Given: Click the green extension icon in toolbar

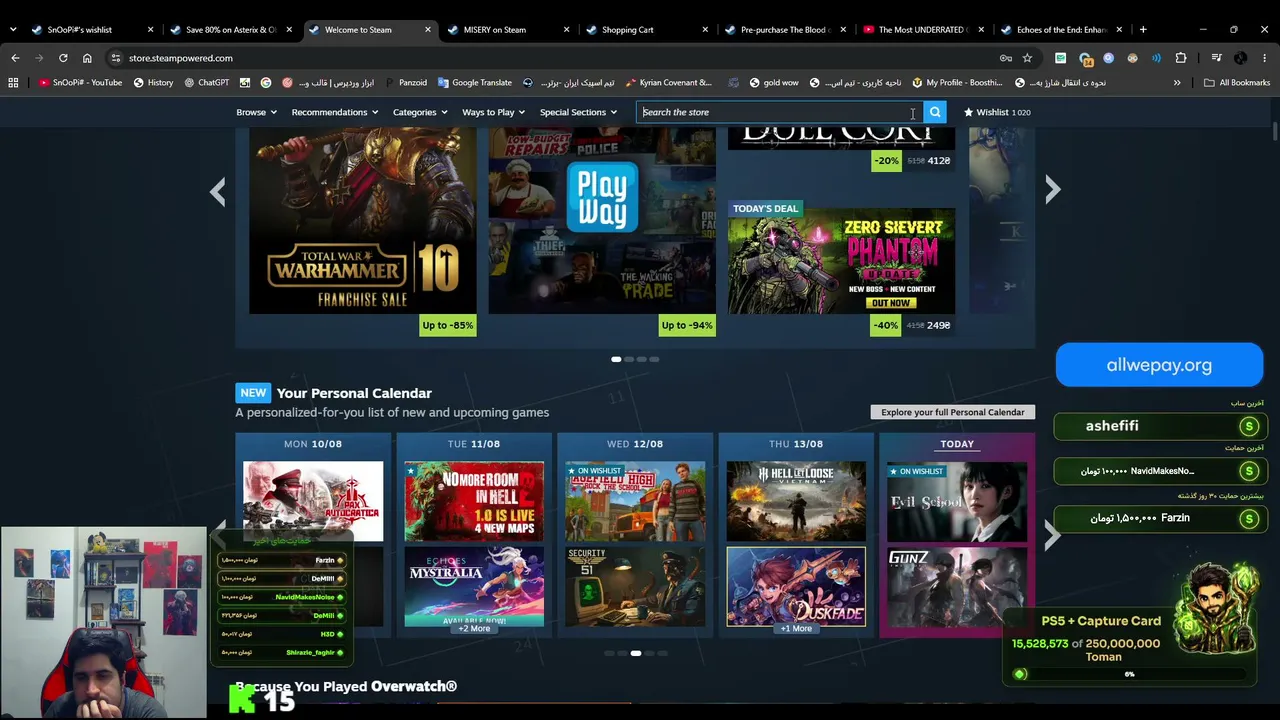Looking at the screenshot, I should click(x=1061, y=58).
